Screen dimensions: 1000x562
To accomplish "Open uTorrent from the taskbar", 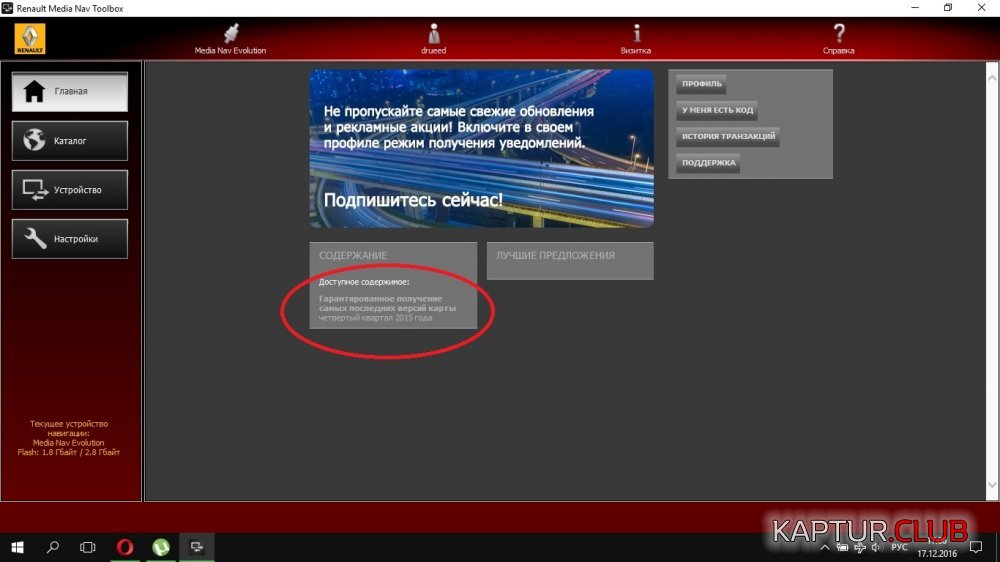I will (160, 547).
